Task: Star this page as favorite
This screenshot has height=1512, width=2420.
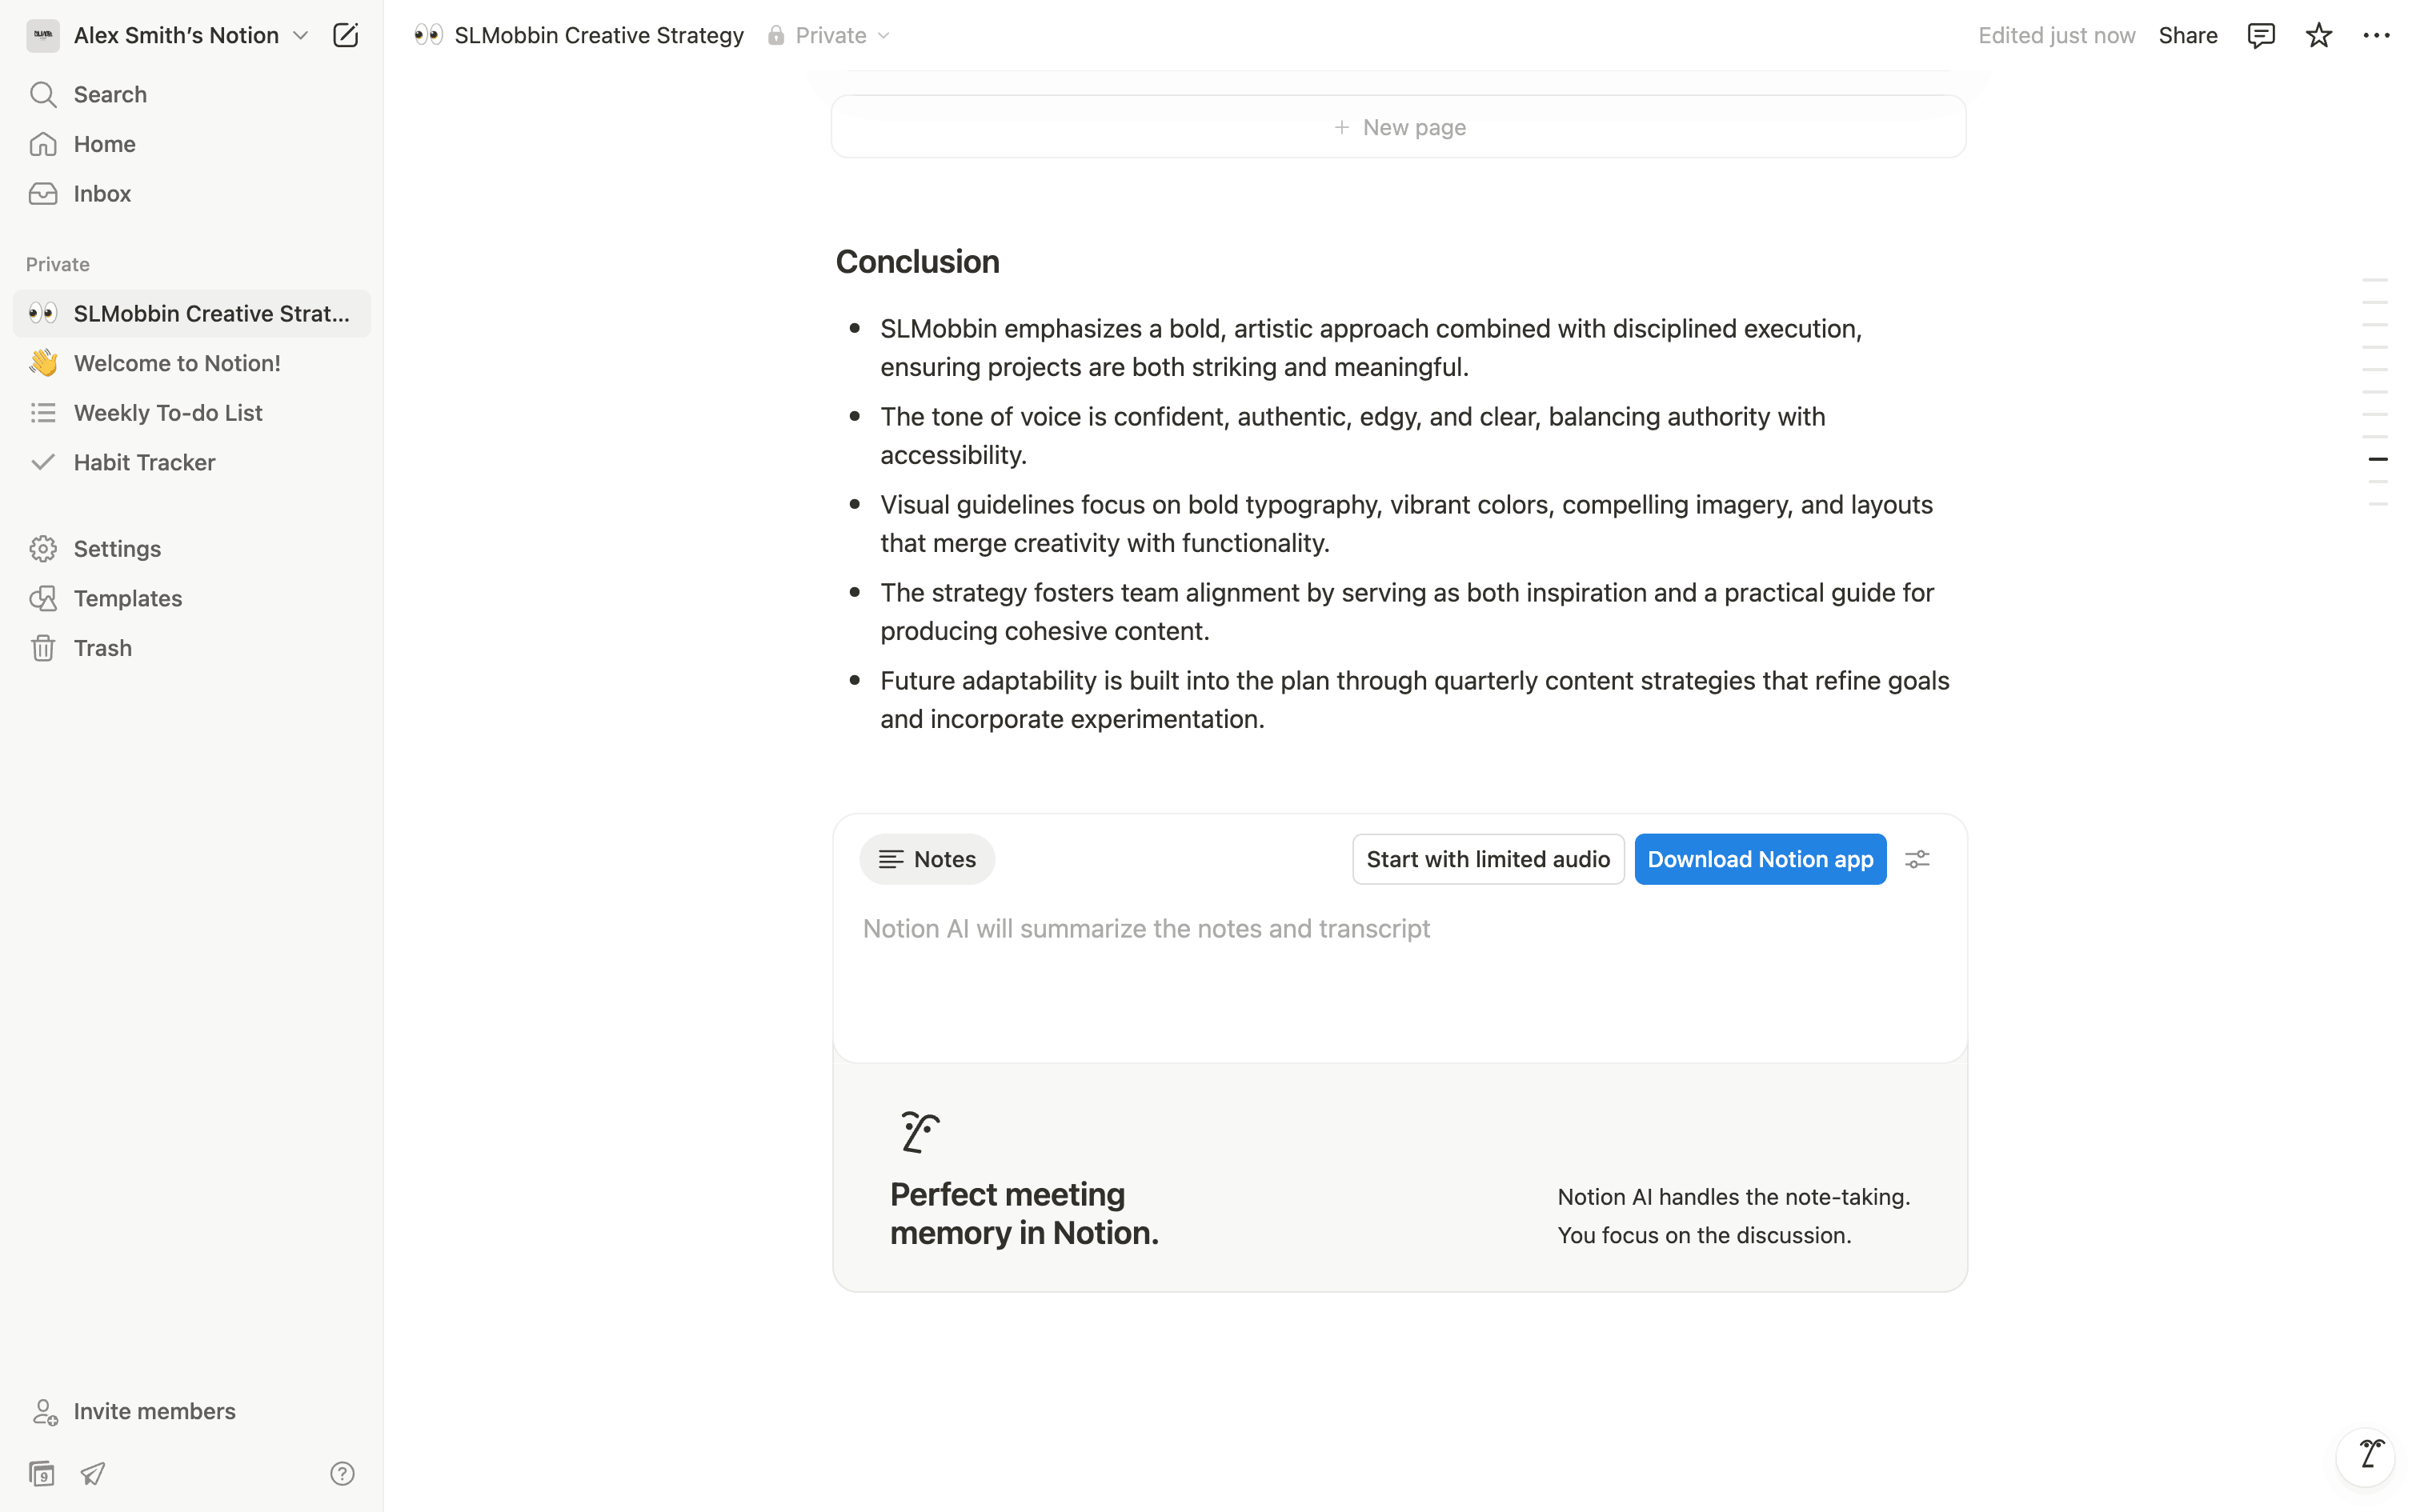Action: click(2318, 36)
